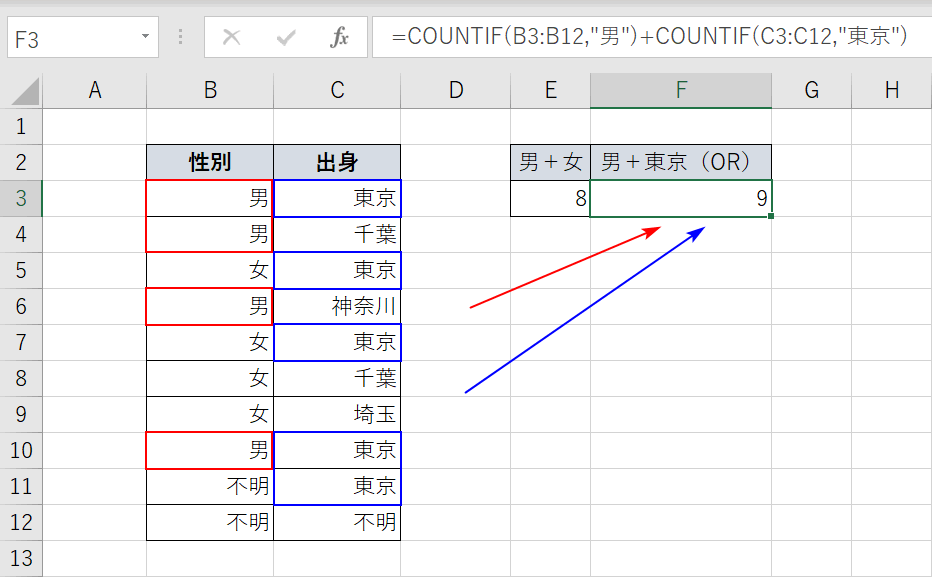
Task: Select row 3 header
Action: tap(22, 198)
